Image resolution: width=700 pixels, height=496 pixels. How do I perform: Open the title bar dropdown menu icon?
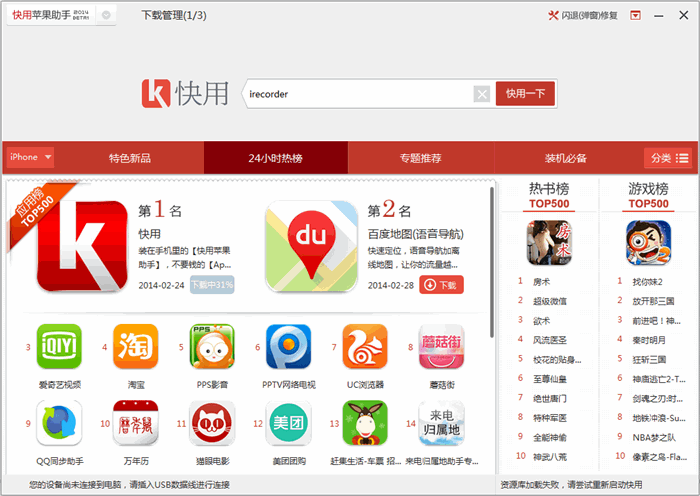635,16
